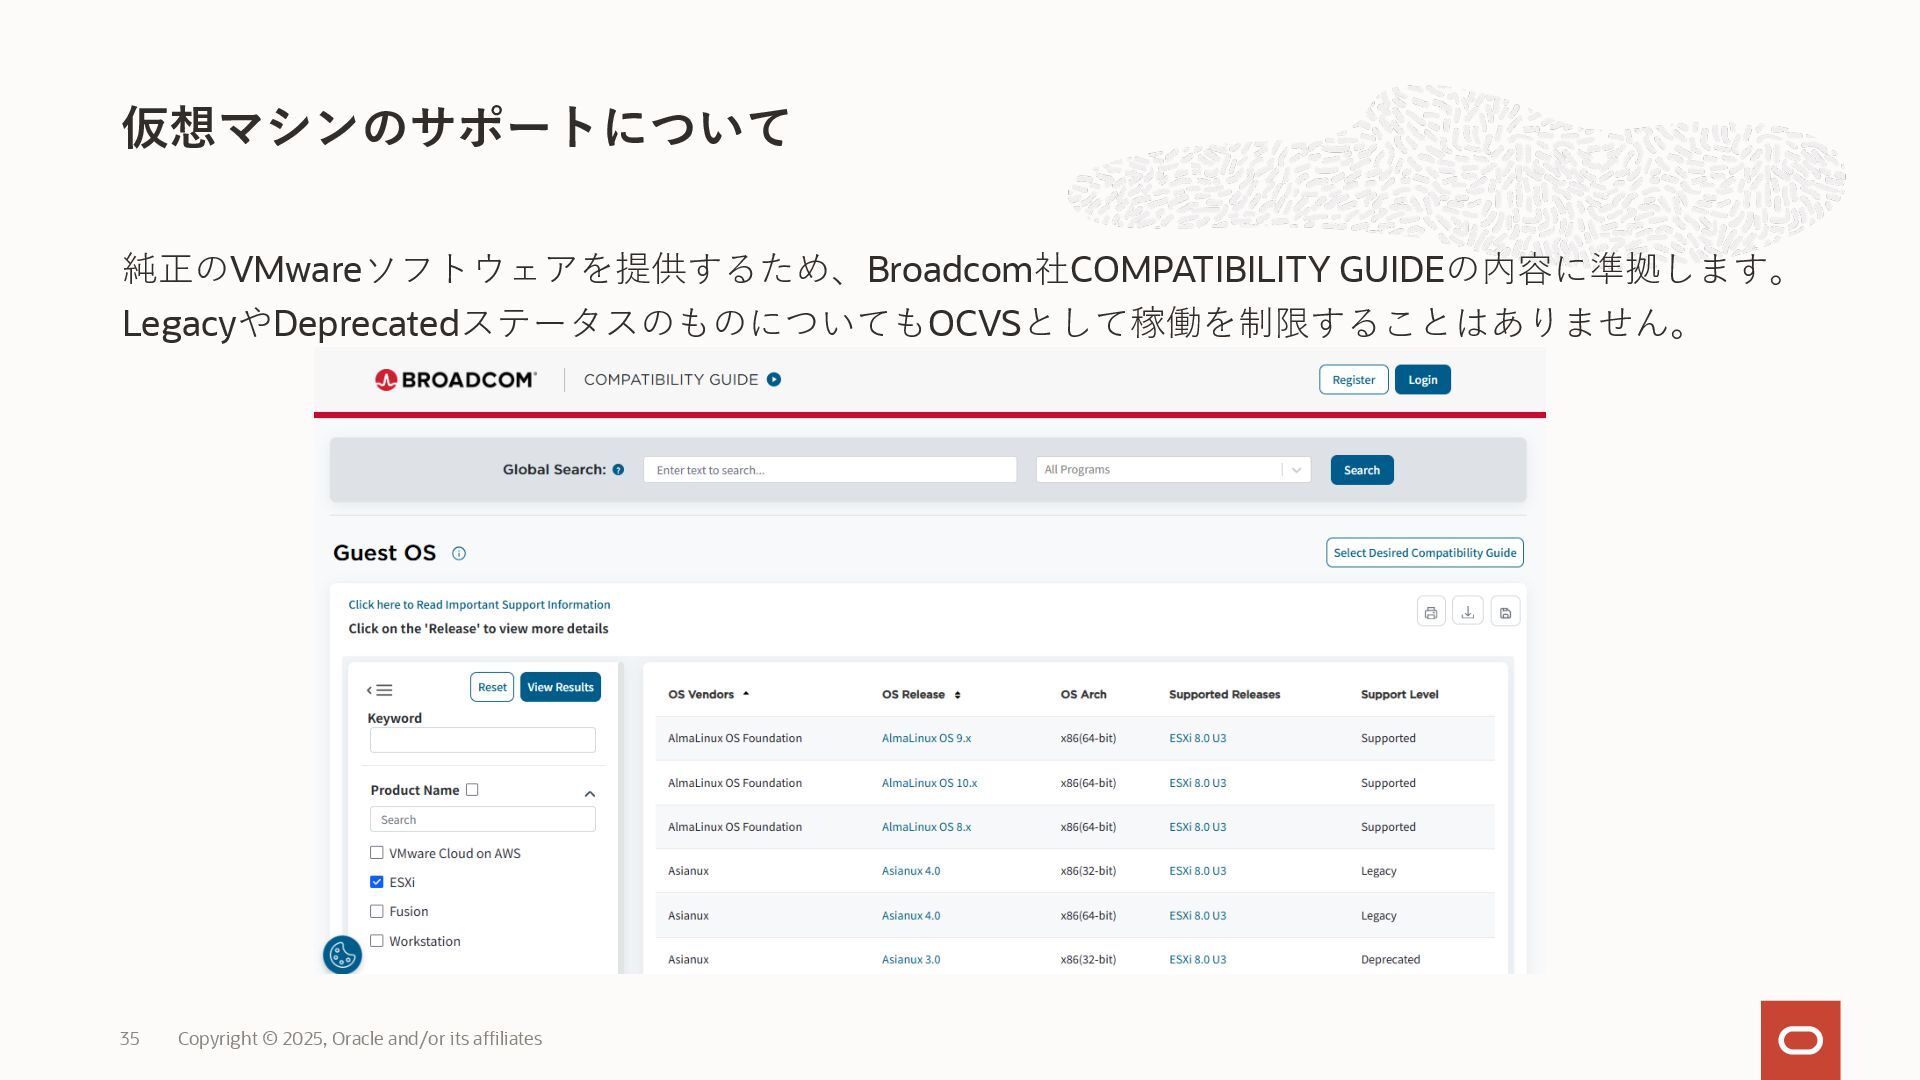Click the OS Arch column header
Image resolution: width=1920 pixels, height=1080 pixels.
[x=1083, y=695]
